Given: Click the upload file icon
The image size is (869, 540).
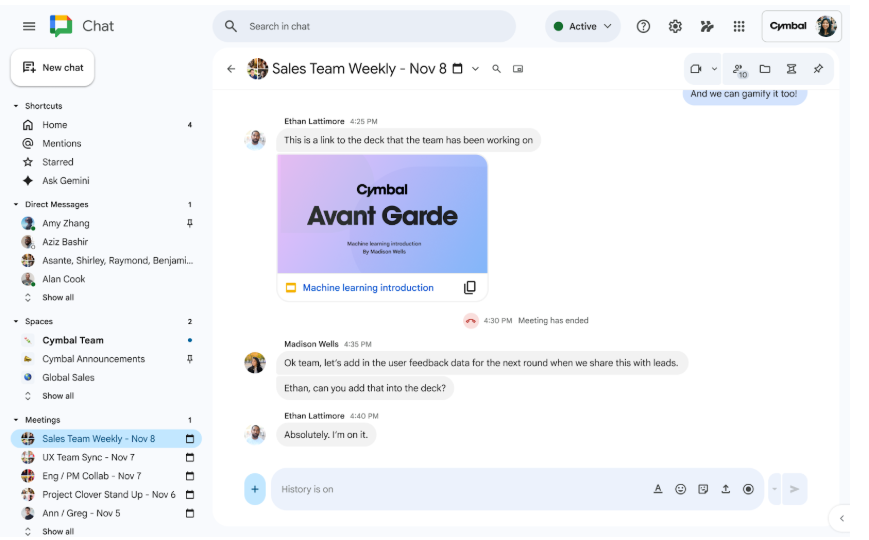Looking at the screenshot, I should click(x=726, y=489).
